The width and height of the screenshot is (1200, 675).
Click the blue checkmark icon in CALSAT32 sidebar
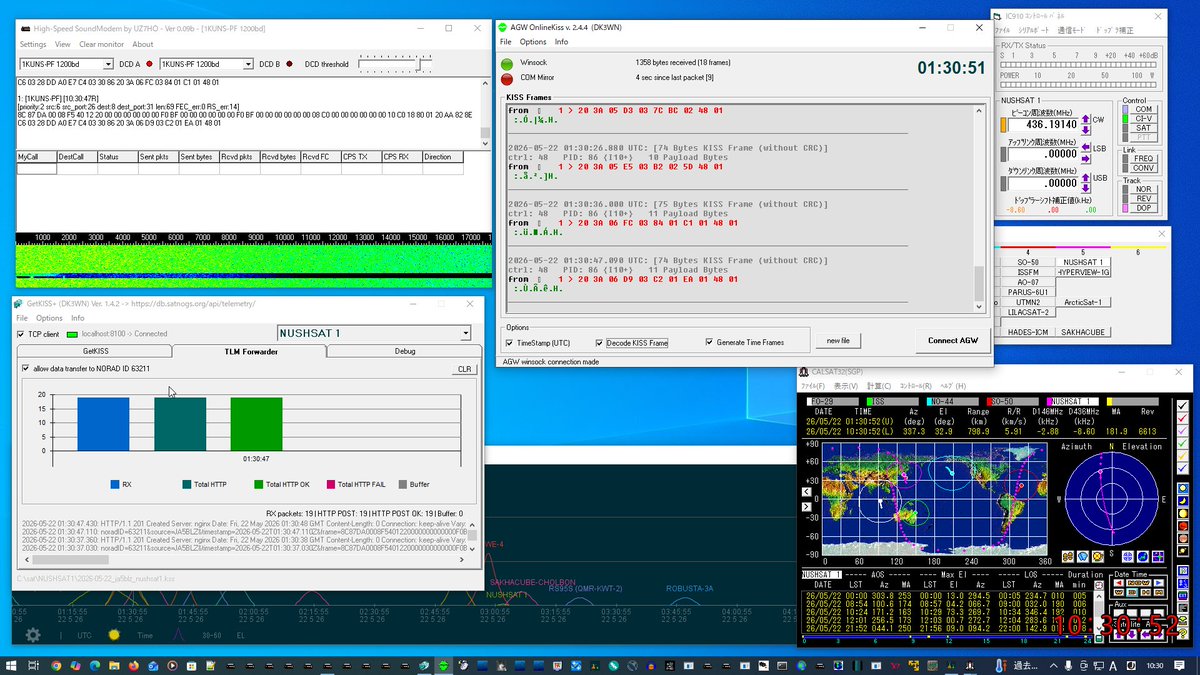[x=1183, y=468]
